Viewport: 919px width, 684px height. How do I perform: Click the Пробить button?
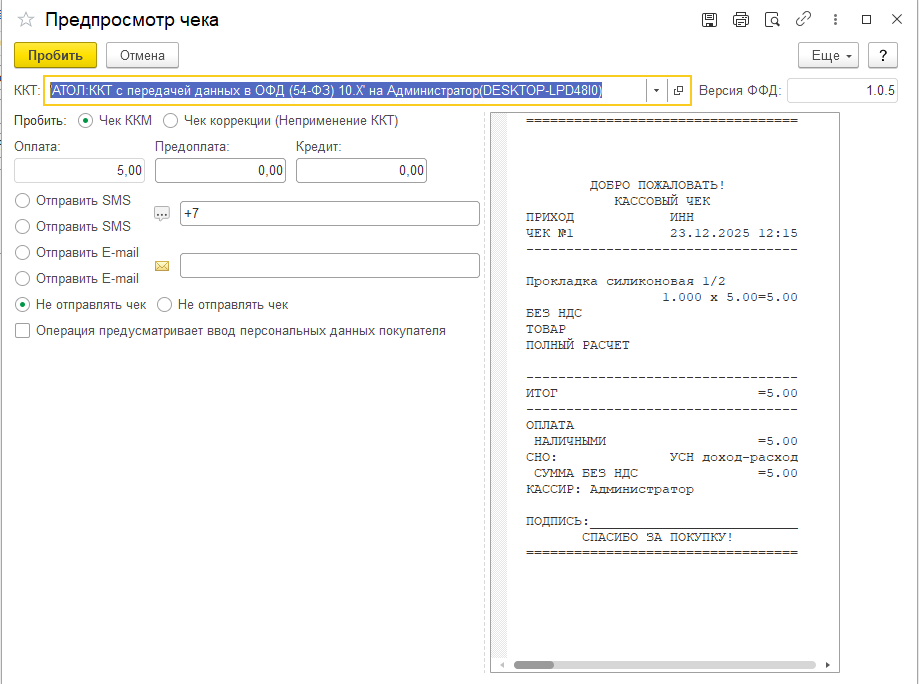click(x=55, y=55)
